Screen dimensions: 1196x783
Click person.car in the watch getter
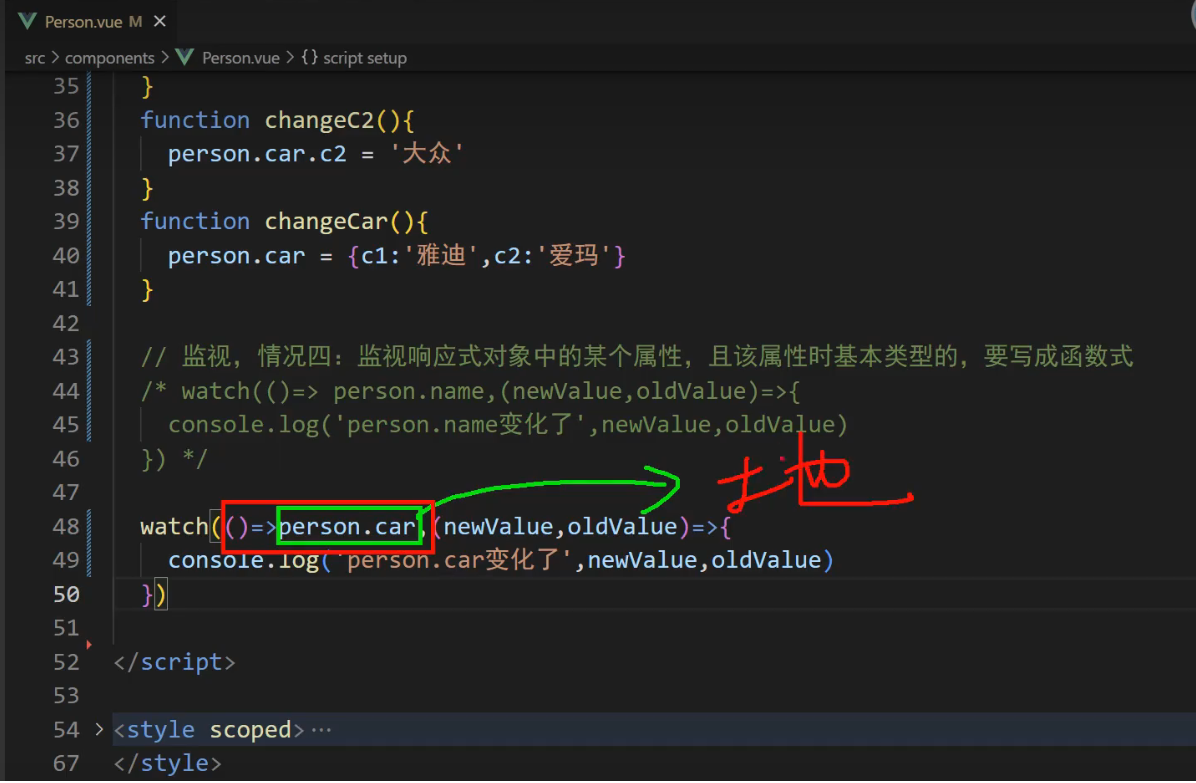[x=347, y=527]
